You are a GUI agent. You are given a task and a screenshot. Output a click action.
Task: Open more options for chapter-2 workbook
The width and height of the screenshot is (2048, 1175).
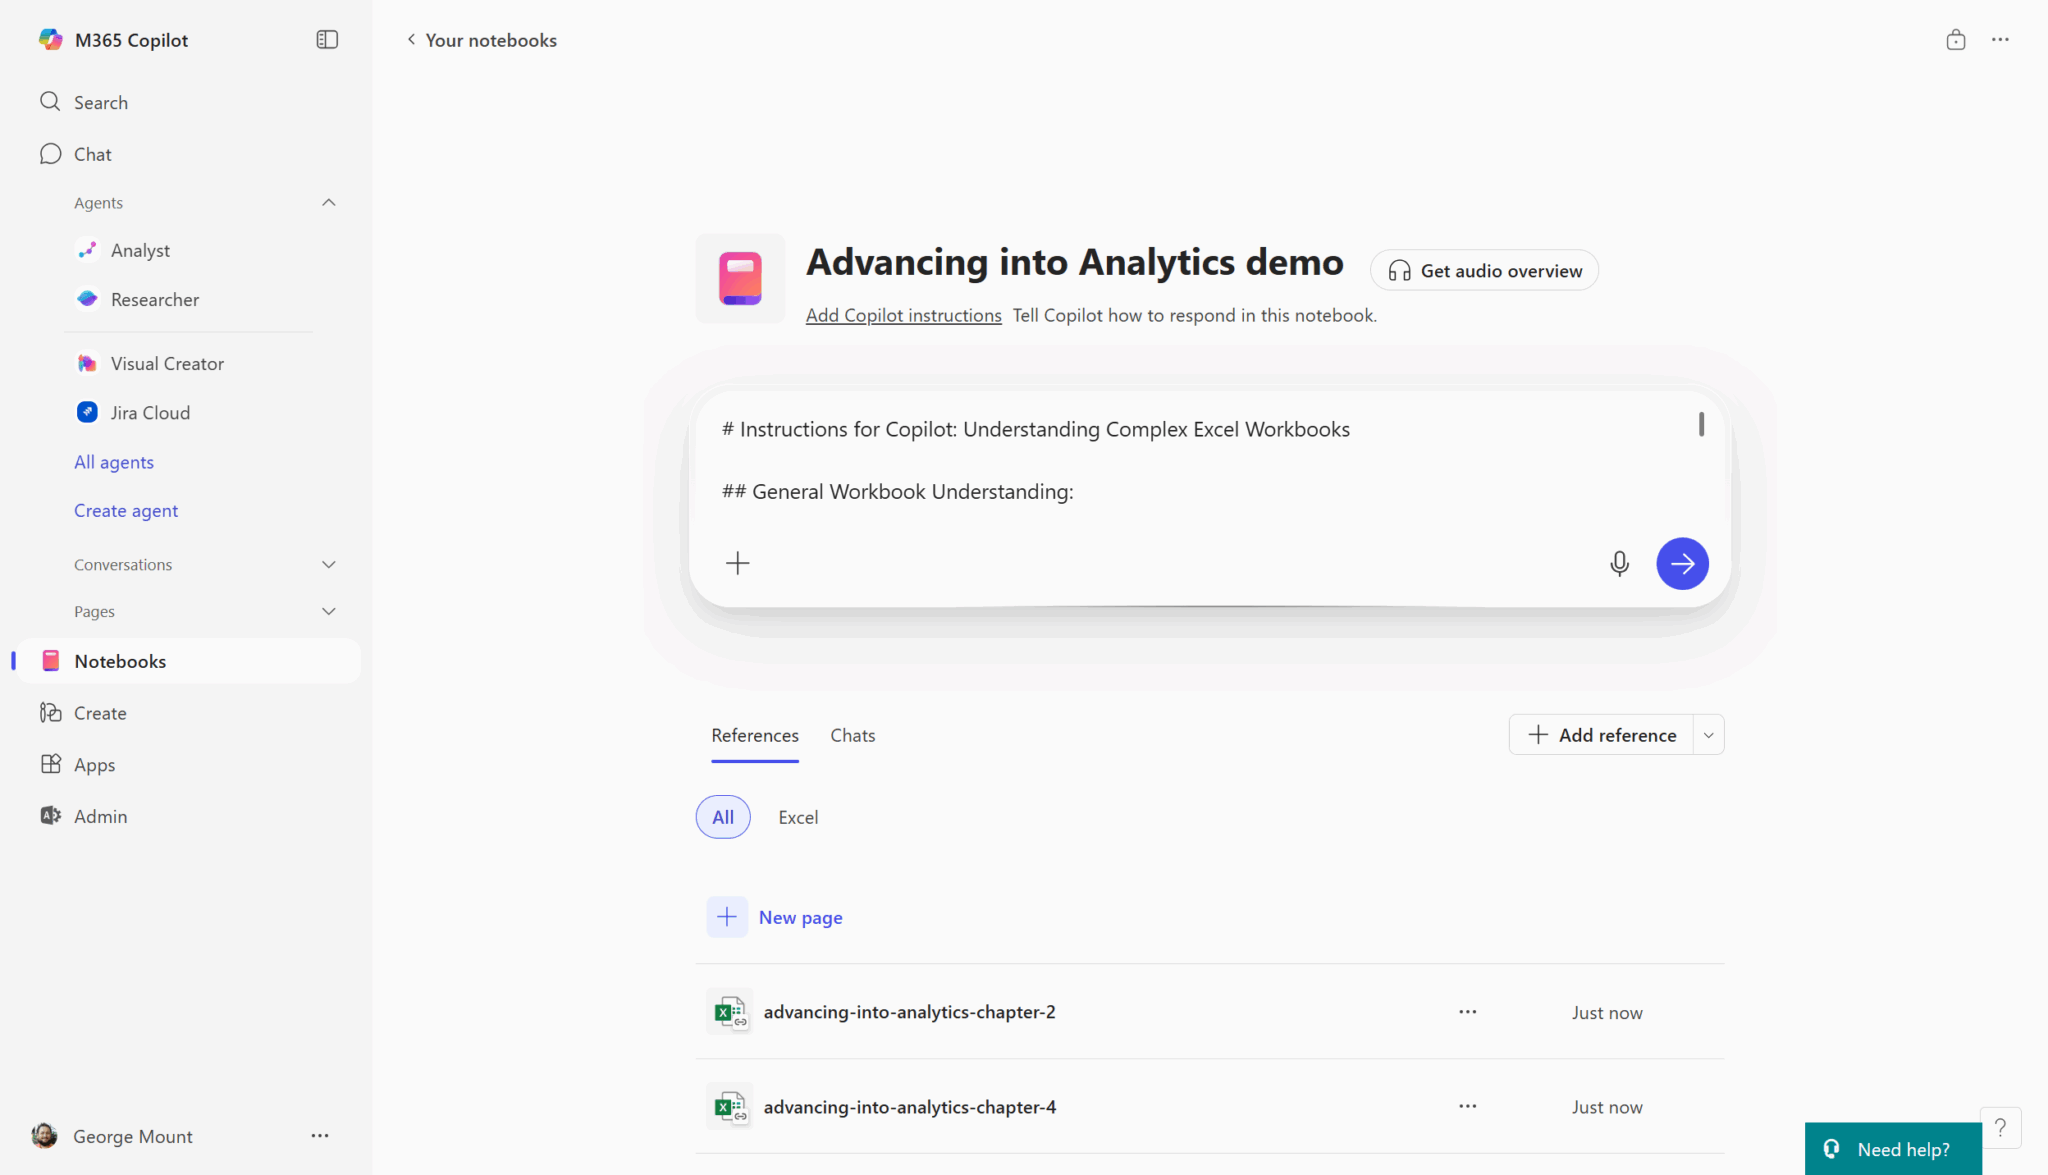1467,1012
